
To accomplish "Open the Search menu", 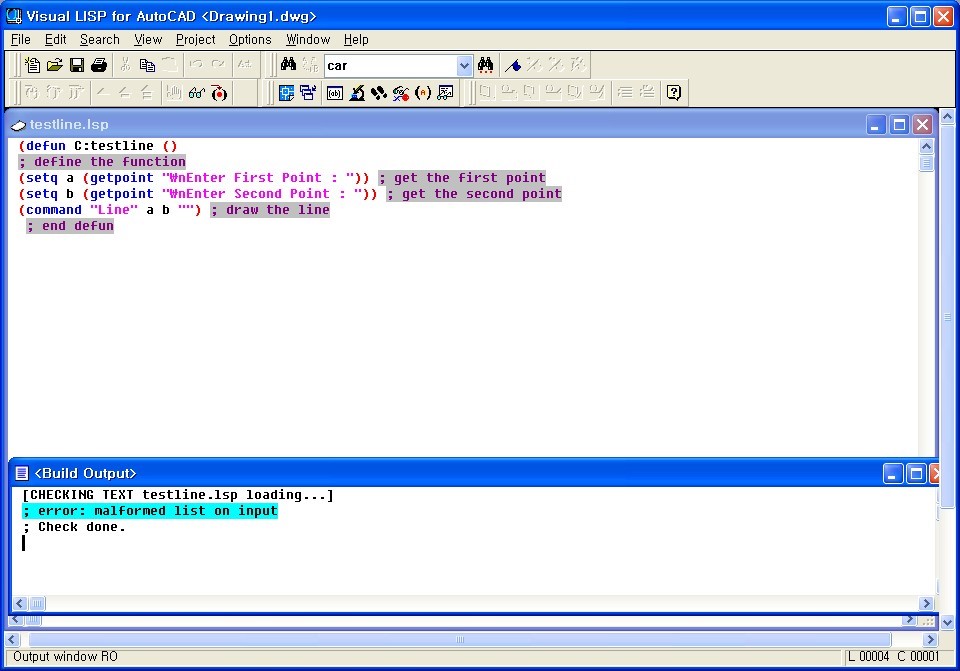I will click(100, 40).
